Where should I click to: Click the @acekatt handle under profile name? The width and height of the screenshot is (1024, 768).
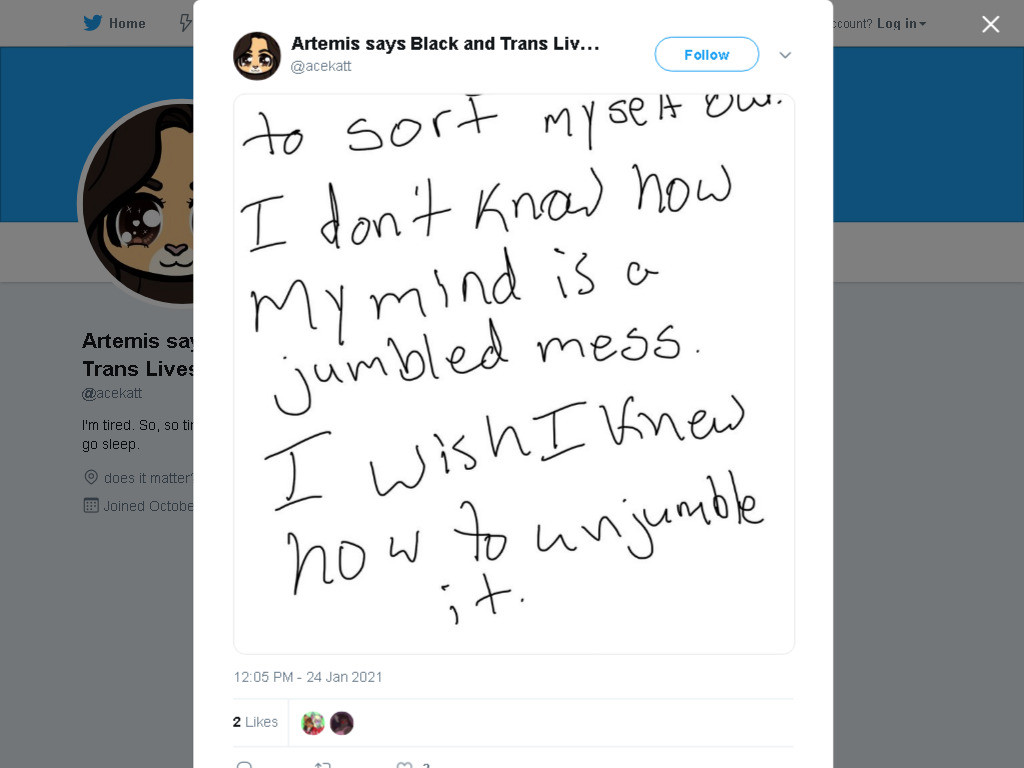tap(112, 393)
